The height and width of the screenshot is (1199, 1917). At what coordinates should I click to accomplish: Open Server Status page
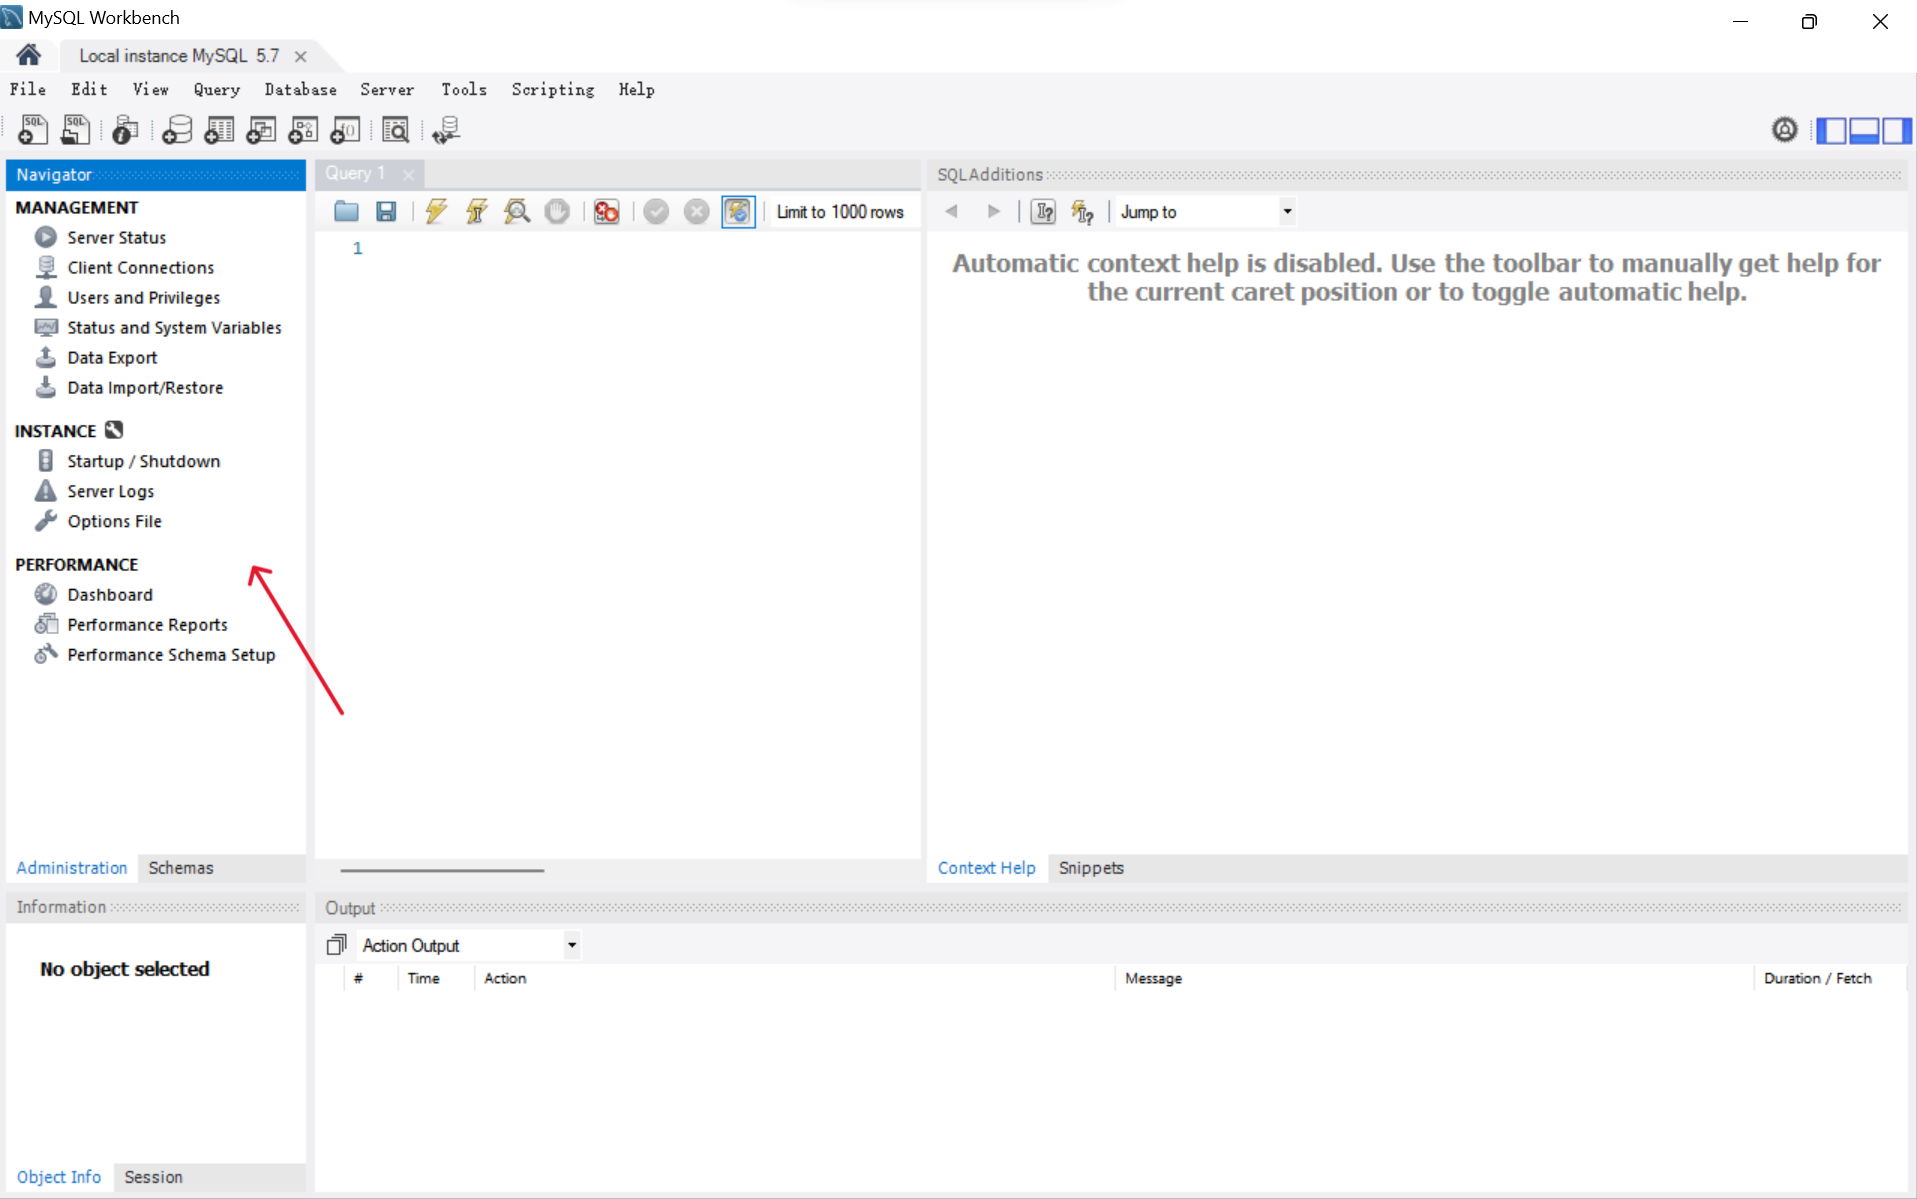[x=117, y=237]
